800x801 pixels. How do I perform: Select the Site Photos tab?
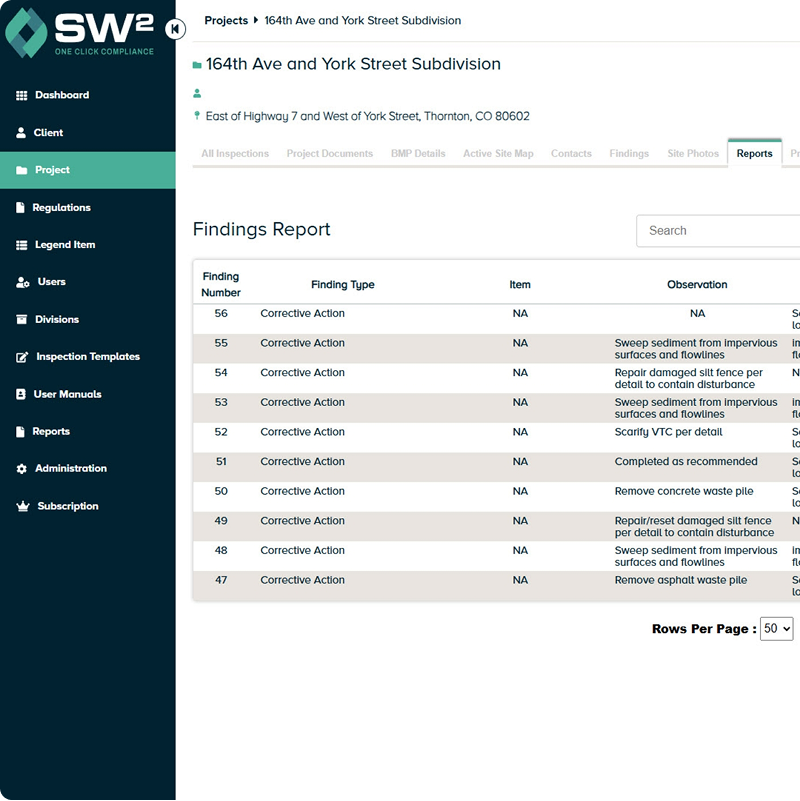(693, 154)
